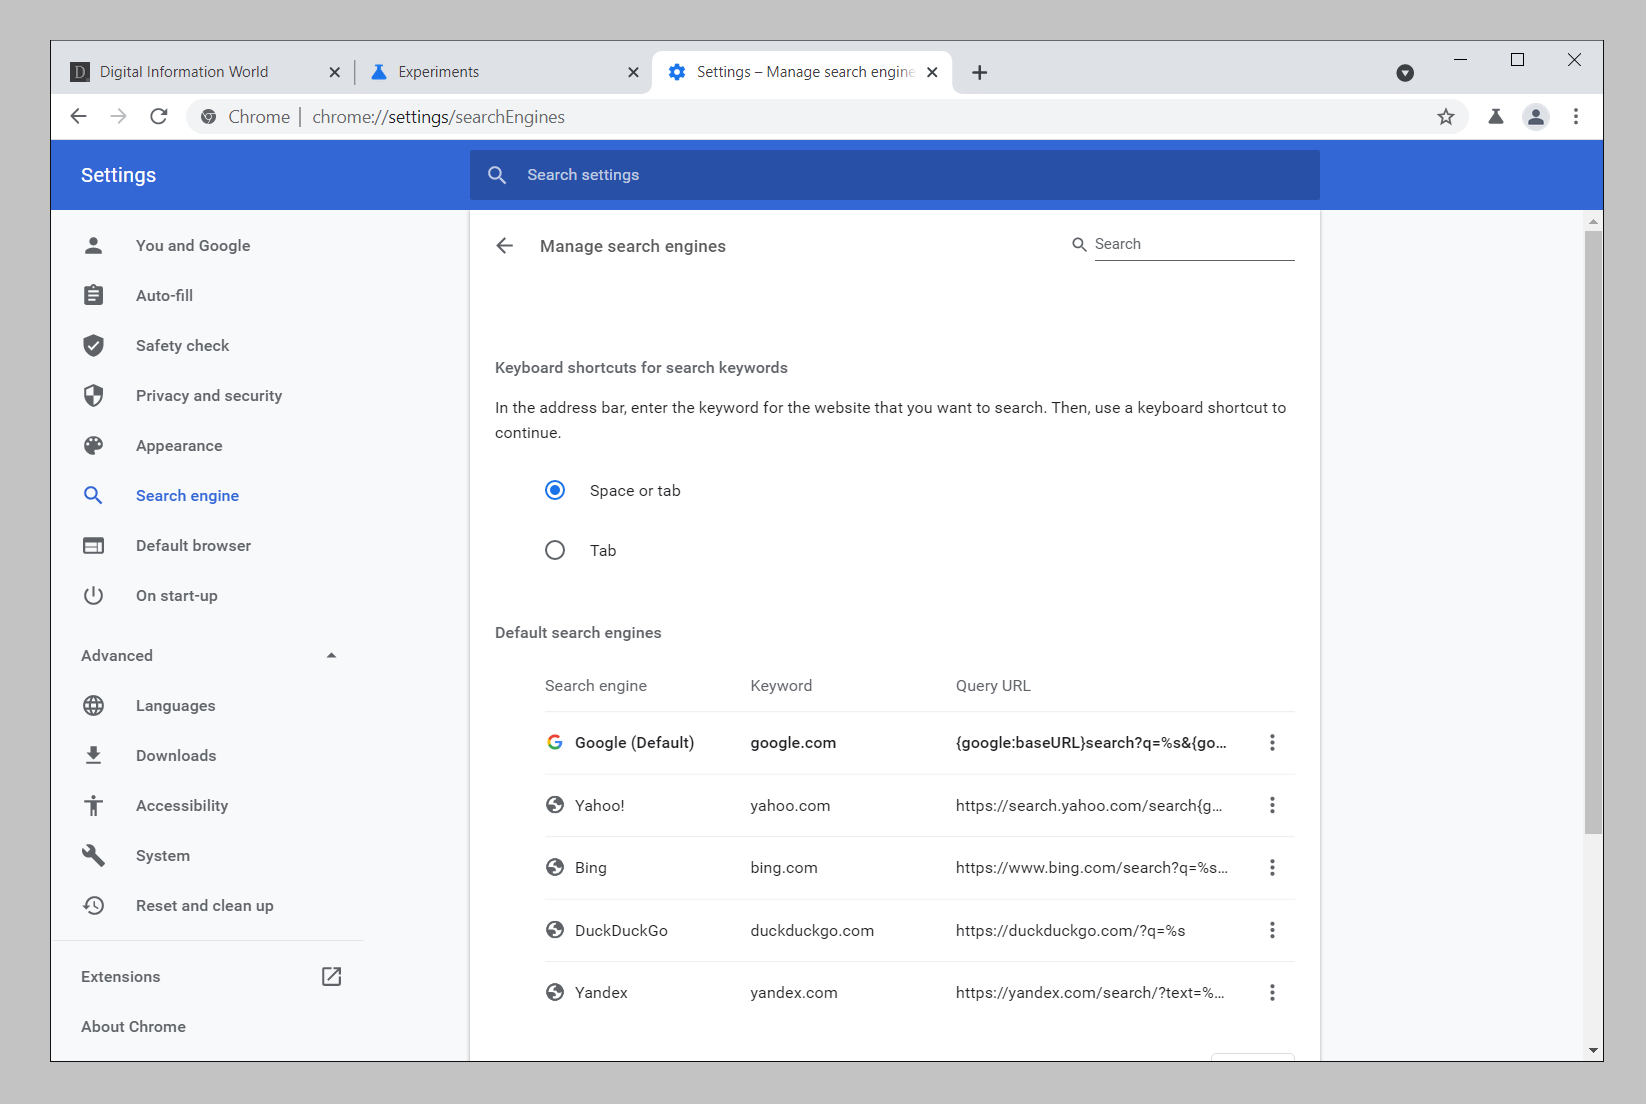Open the Chrome three-dot menu
The image size is (1646, 1104).
coord(1576,117)
